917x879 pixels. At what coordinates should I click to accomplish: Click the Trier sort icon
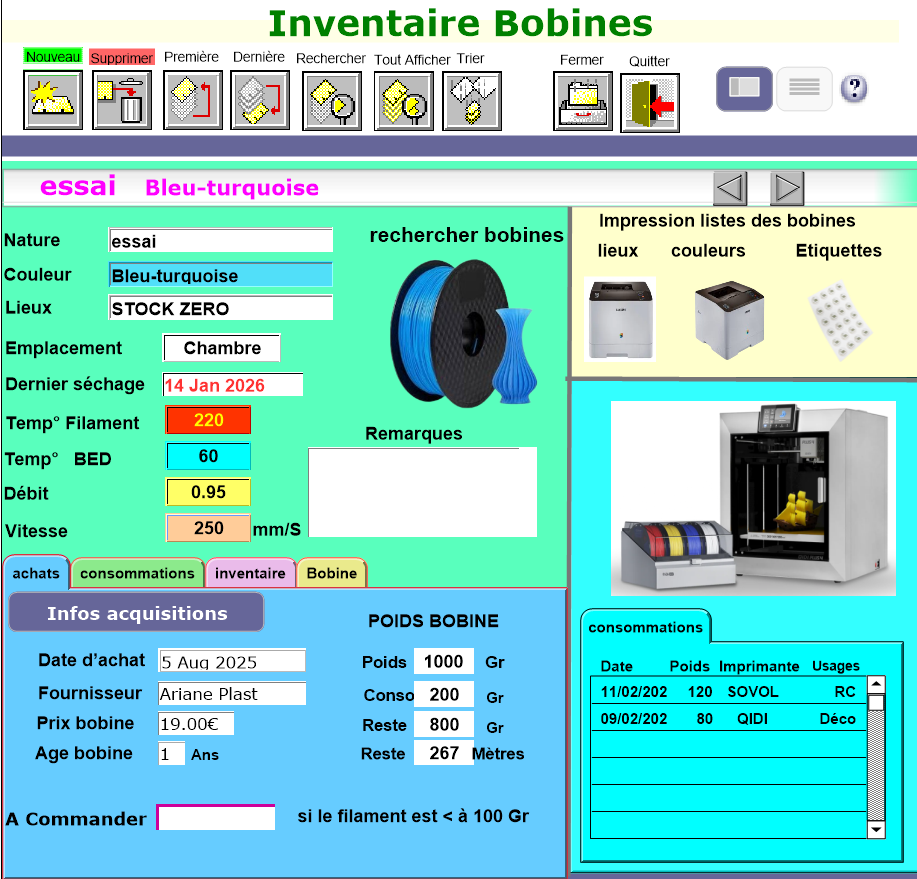(x=472, y=101)
